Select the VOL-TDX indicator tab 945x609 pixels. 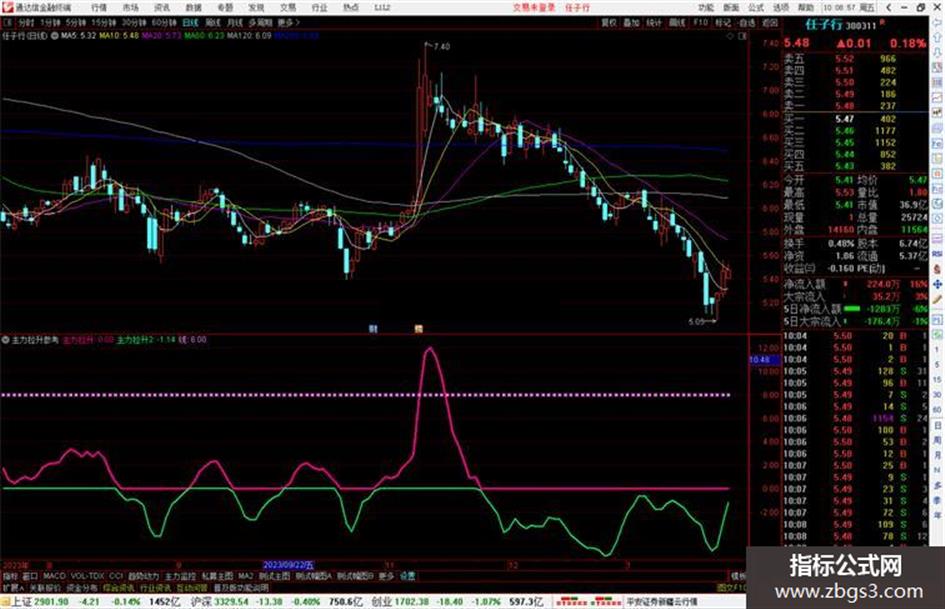click(x=88, y=576)
